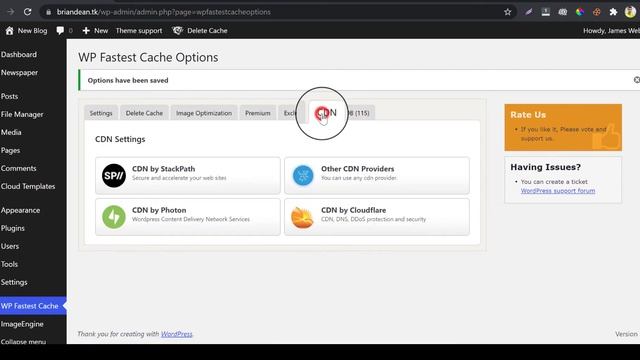Screen dimensions: 640x360
Task: Reload the page with browser refresh icon
Action: tap(27, 12)
